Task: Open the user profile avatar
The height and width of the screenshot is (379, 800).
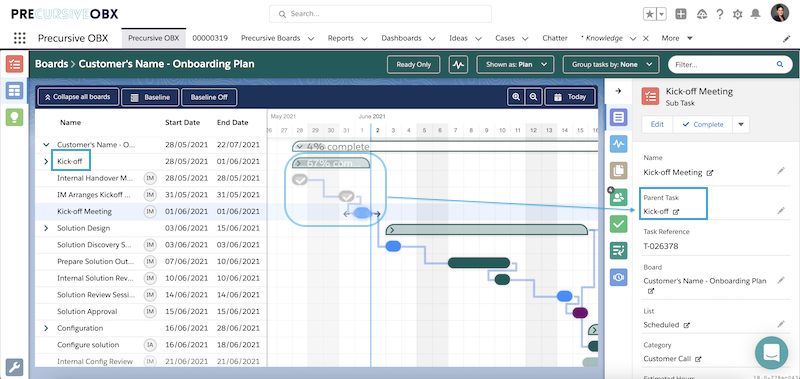Action: [780, 13]
